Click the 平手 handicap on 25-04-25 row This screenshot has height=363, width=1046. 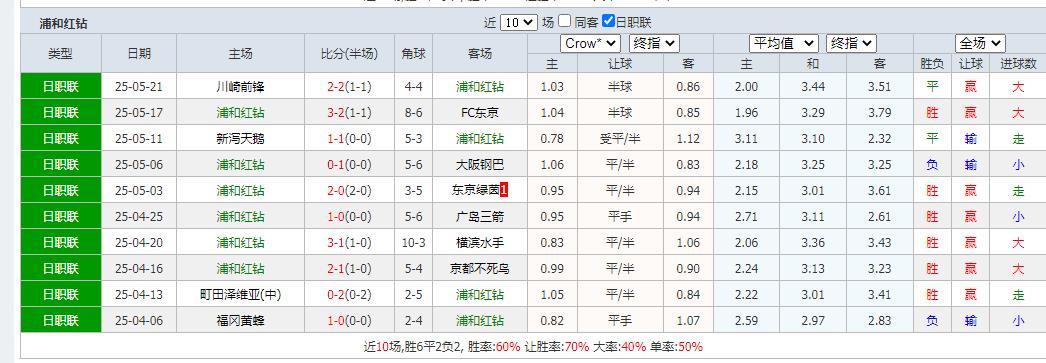[620, 217]
